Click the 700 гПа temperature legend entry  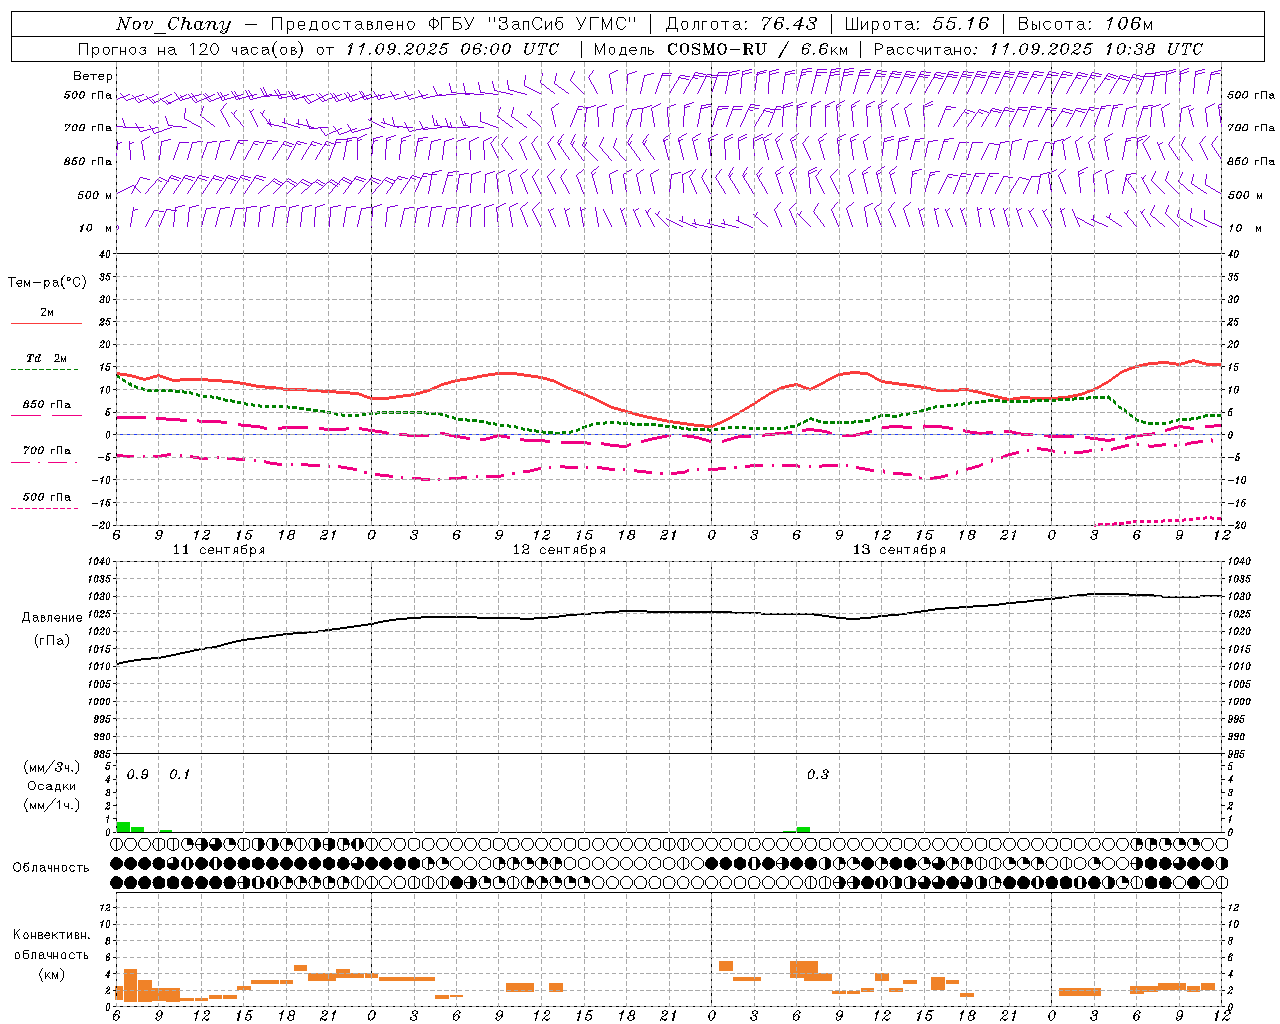pyautogui.click(x=46, y=451)
